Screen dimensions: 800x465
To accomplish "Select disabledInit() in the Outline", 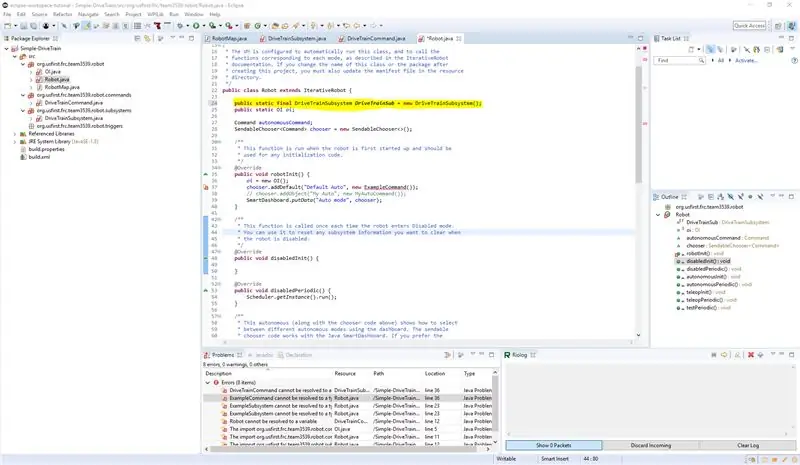I will (708, 261).
